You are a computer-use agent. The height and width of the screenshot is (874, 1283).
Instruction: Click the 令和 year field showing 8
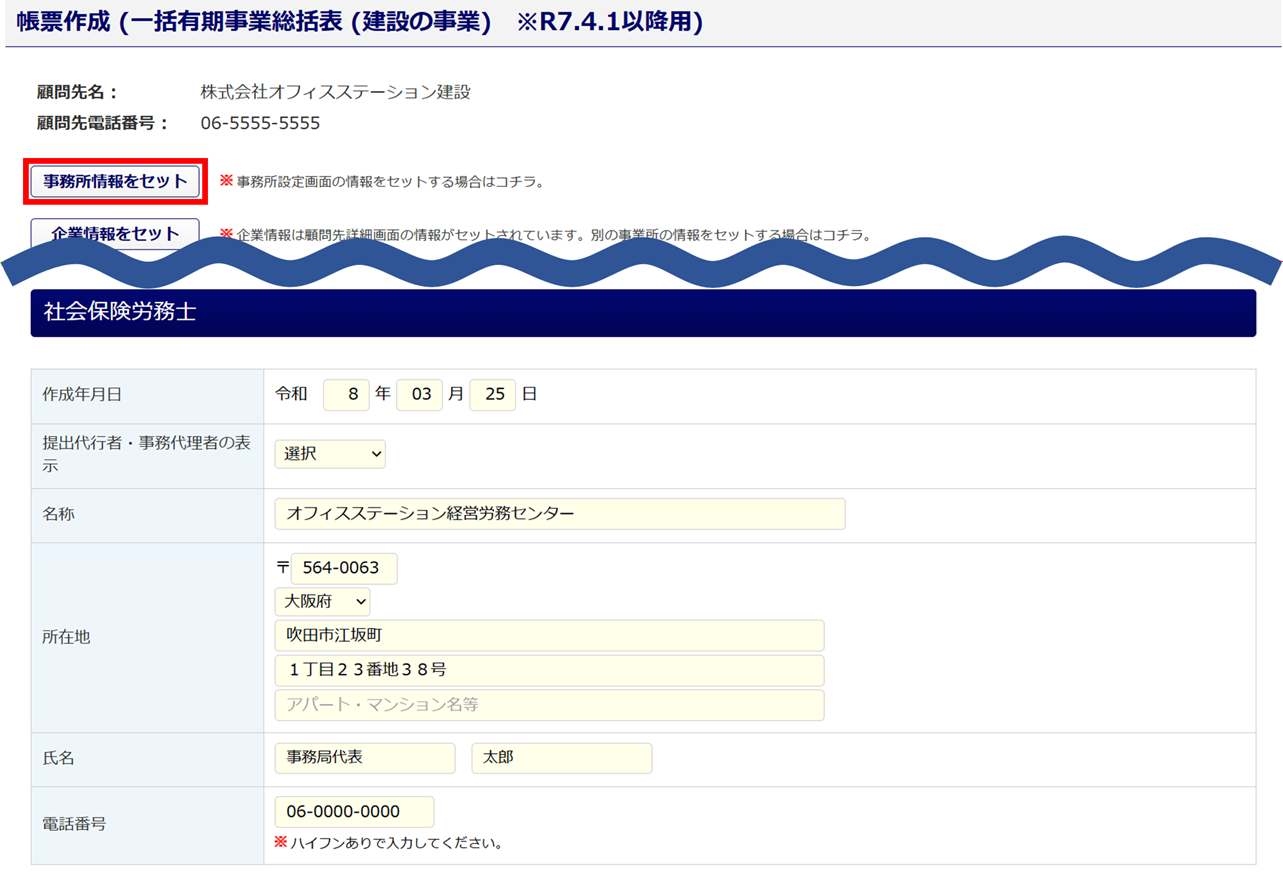coord(346,395)
